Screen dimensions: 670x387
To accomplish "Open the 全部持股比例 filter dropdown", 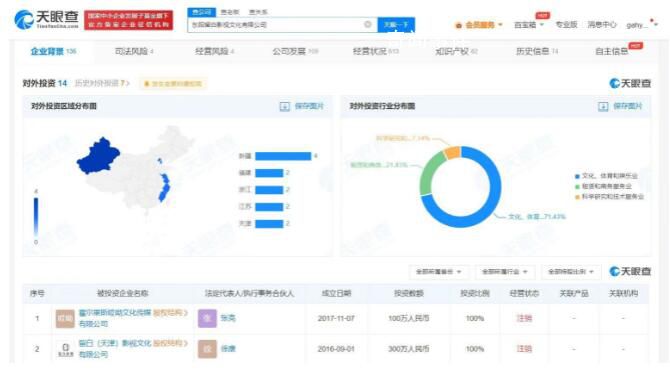I will click(x=571, y=272).
